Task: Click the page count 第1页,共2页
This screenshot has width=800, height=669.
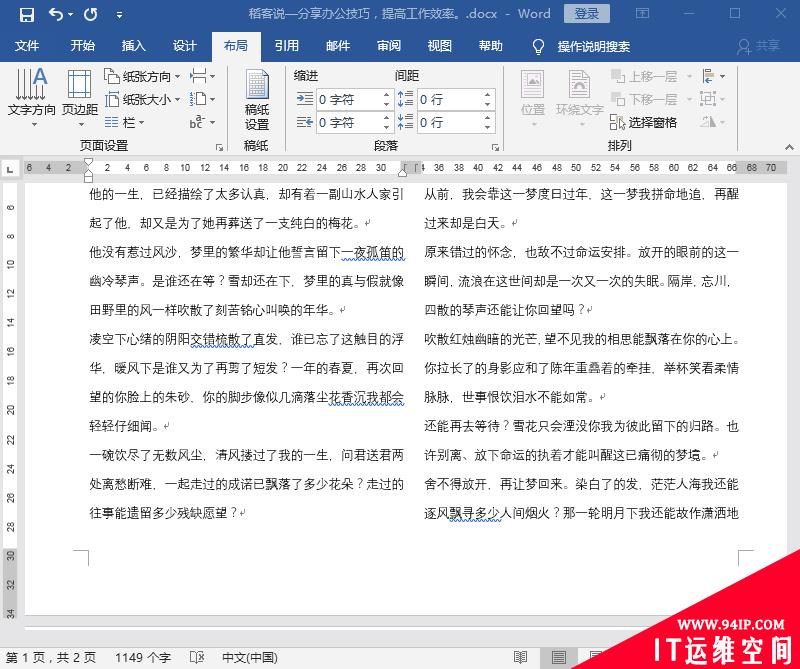Action: (x=50, y=657)
